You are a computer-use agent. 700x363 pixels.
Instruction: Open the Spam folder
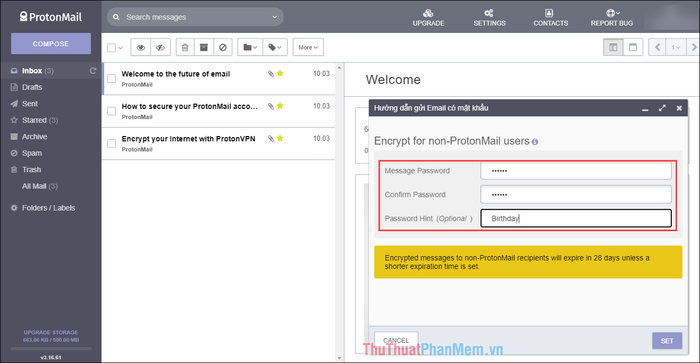32,153
